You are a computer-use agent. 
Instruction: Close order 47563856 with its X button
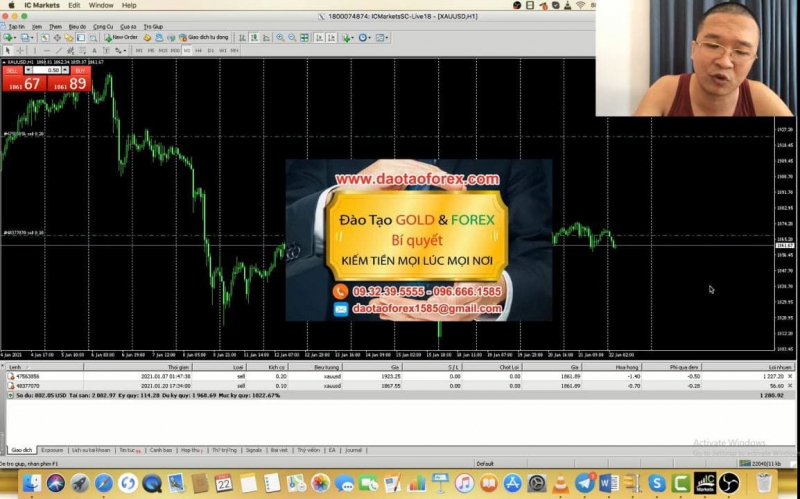coord(790,376)
